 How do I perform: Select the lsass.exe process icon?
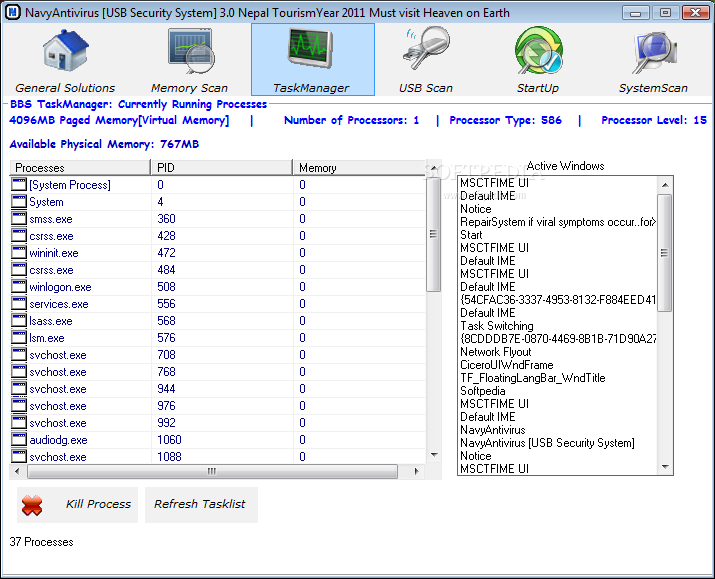[x=19, y=321]
